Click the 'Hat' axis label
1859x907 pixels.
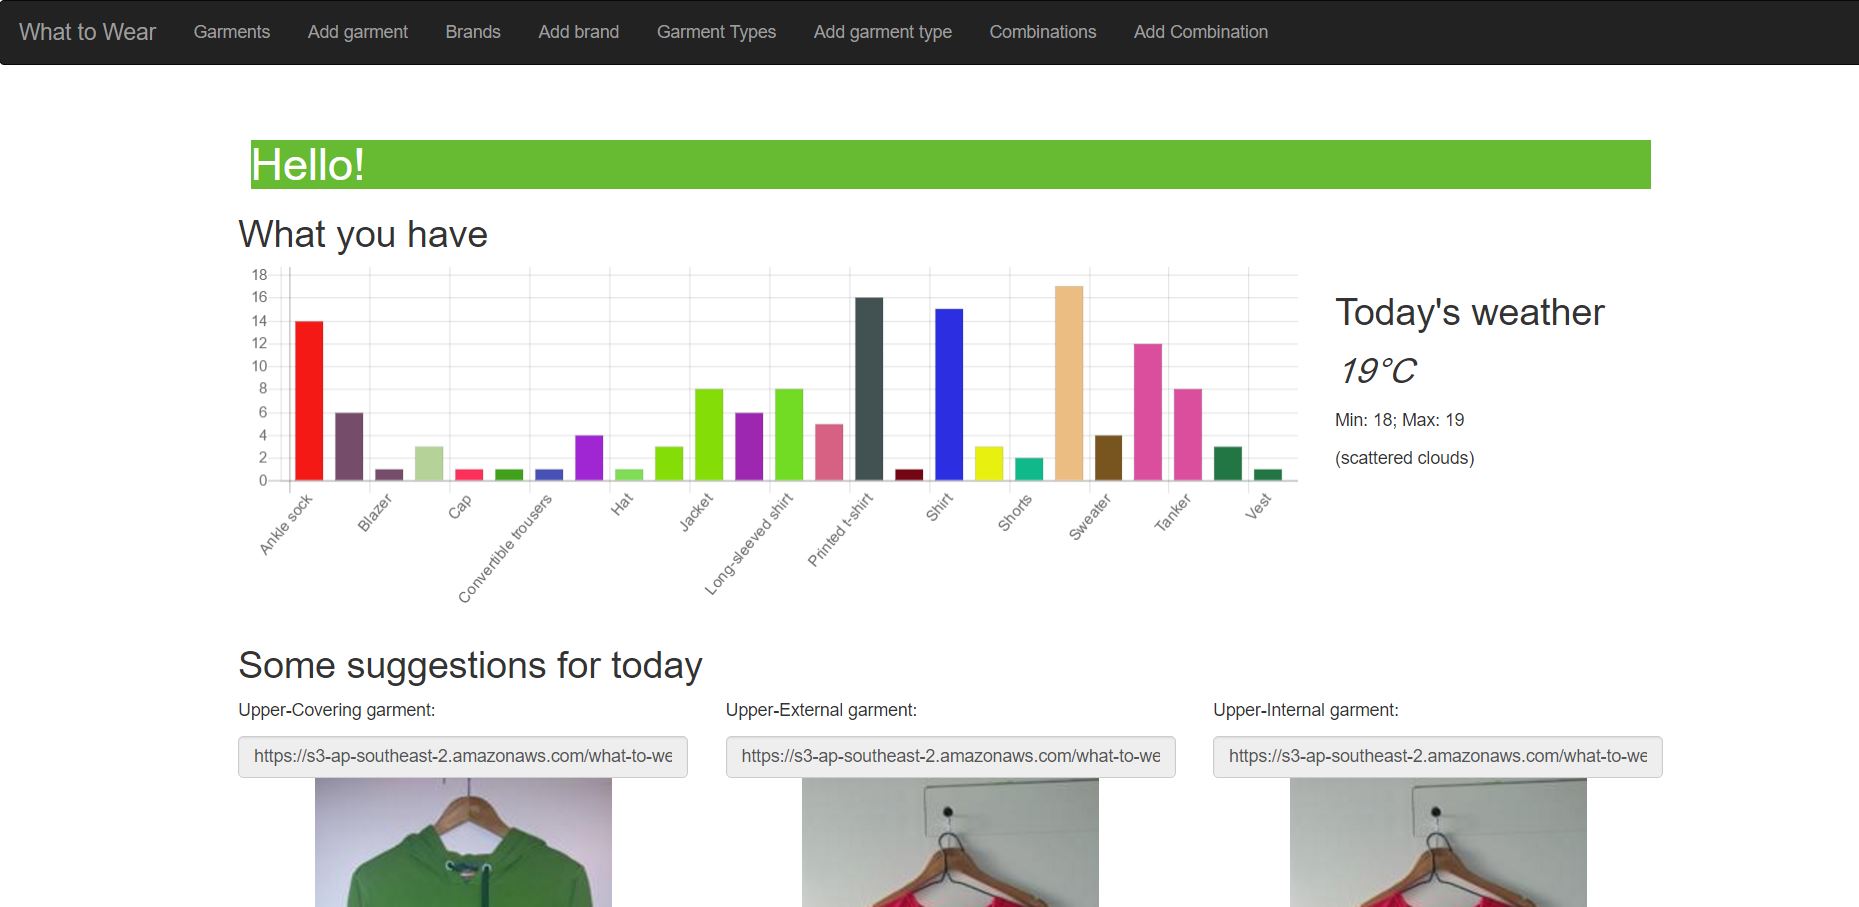coord(622,504)
